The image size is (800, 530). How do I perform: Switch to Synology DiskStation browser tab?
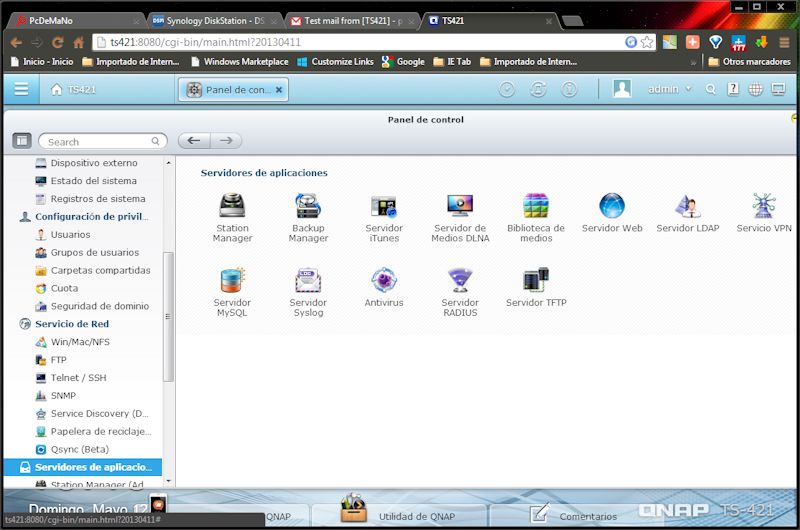tap(213, 21)
